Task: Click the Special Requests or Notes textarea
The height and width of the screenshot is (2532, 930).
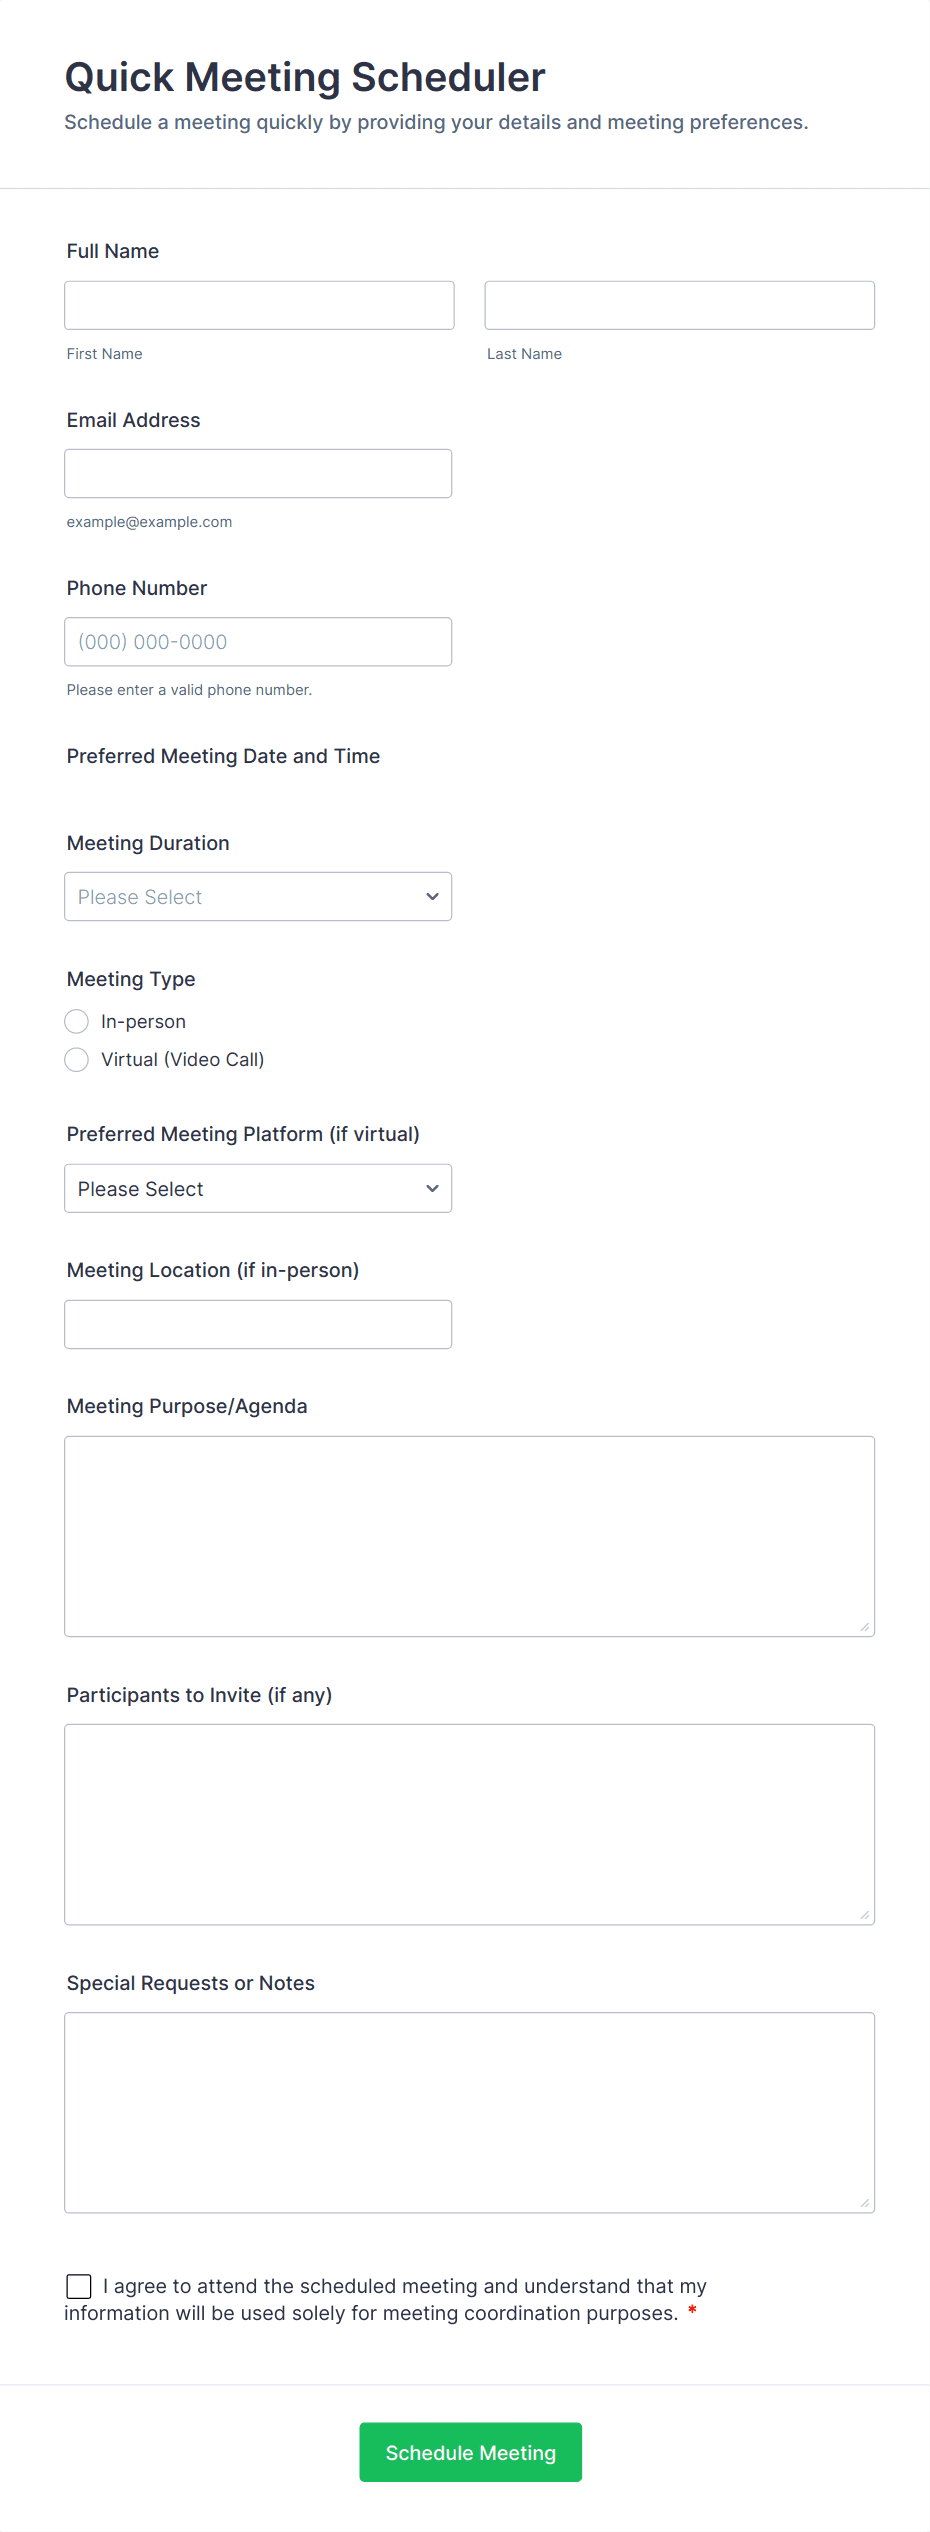Action: (x=469, y=2112)
